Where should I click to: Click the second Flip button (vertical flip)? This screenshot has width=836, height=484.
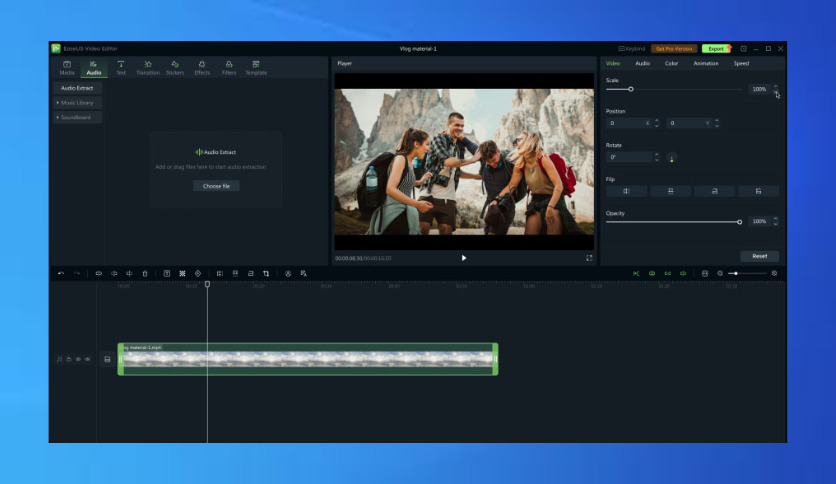[671, 191]
